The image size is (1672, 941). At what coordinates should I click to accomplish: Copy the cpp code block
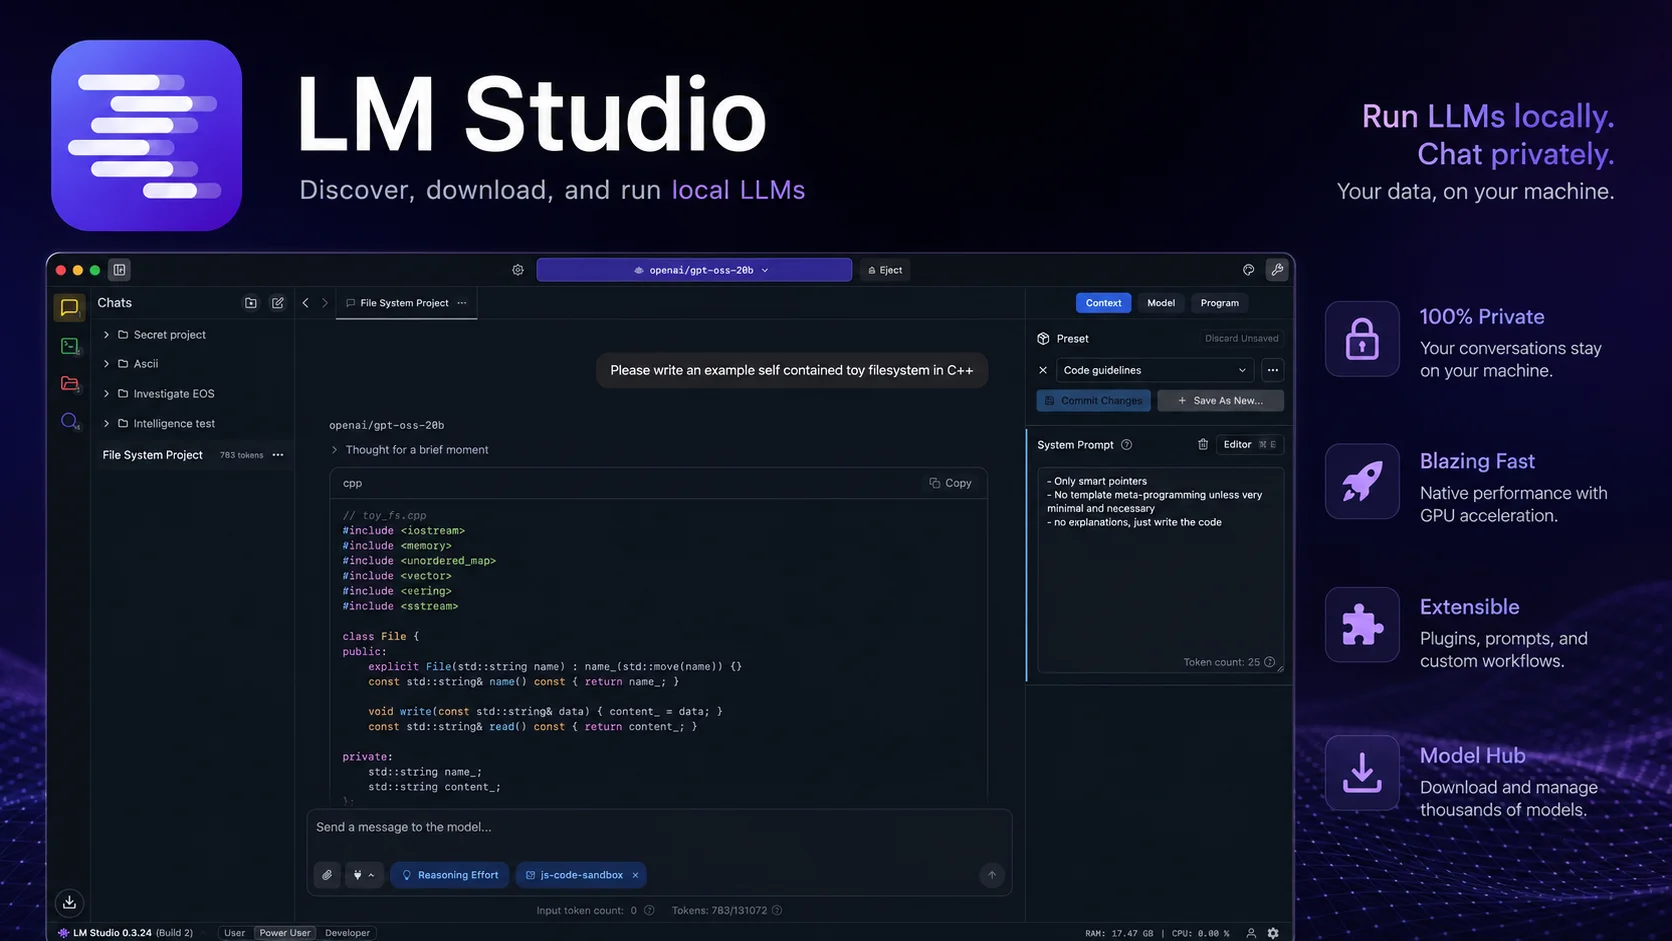click(950, 483)
